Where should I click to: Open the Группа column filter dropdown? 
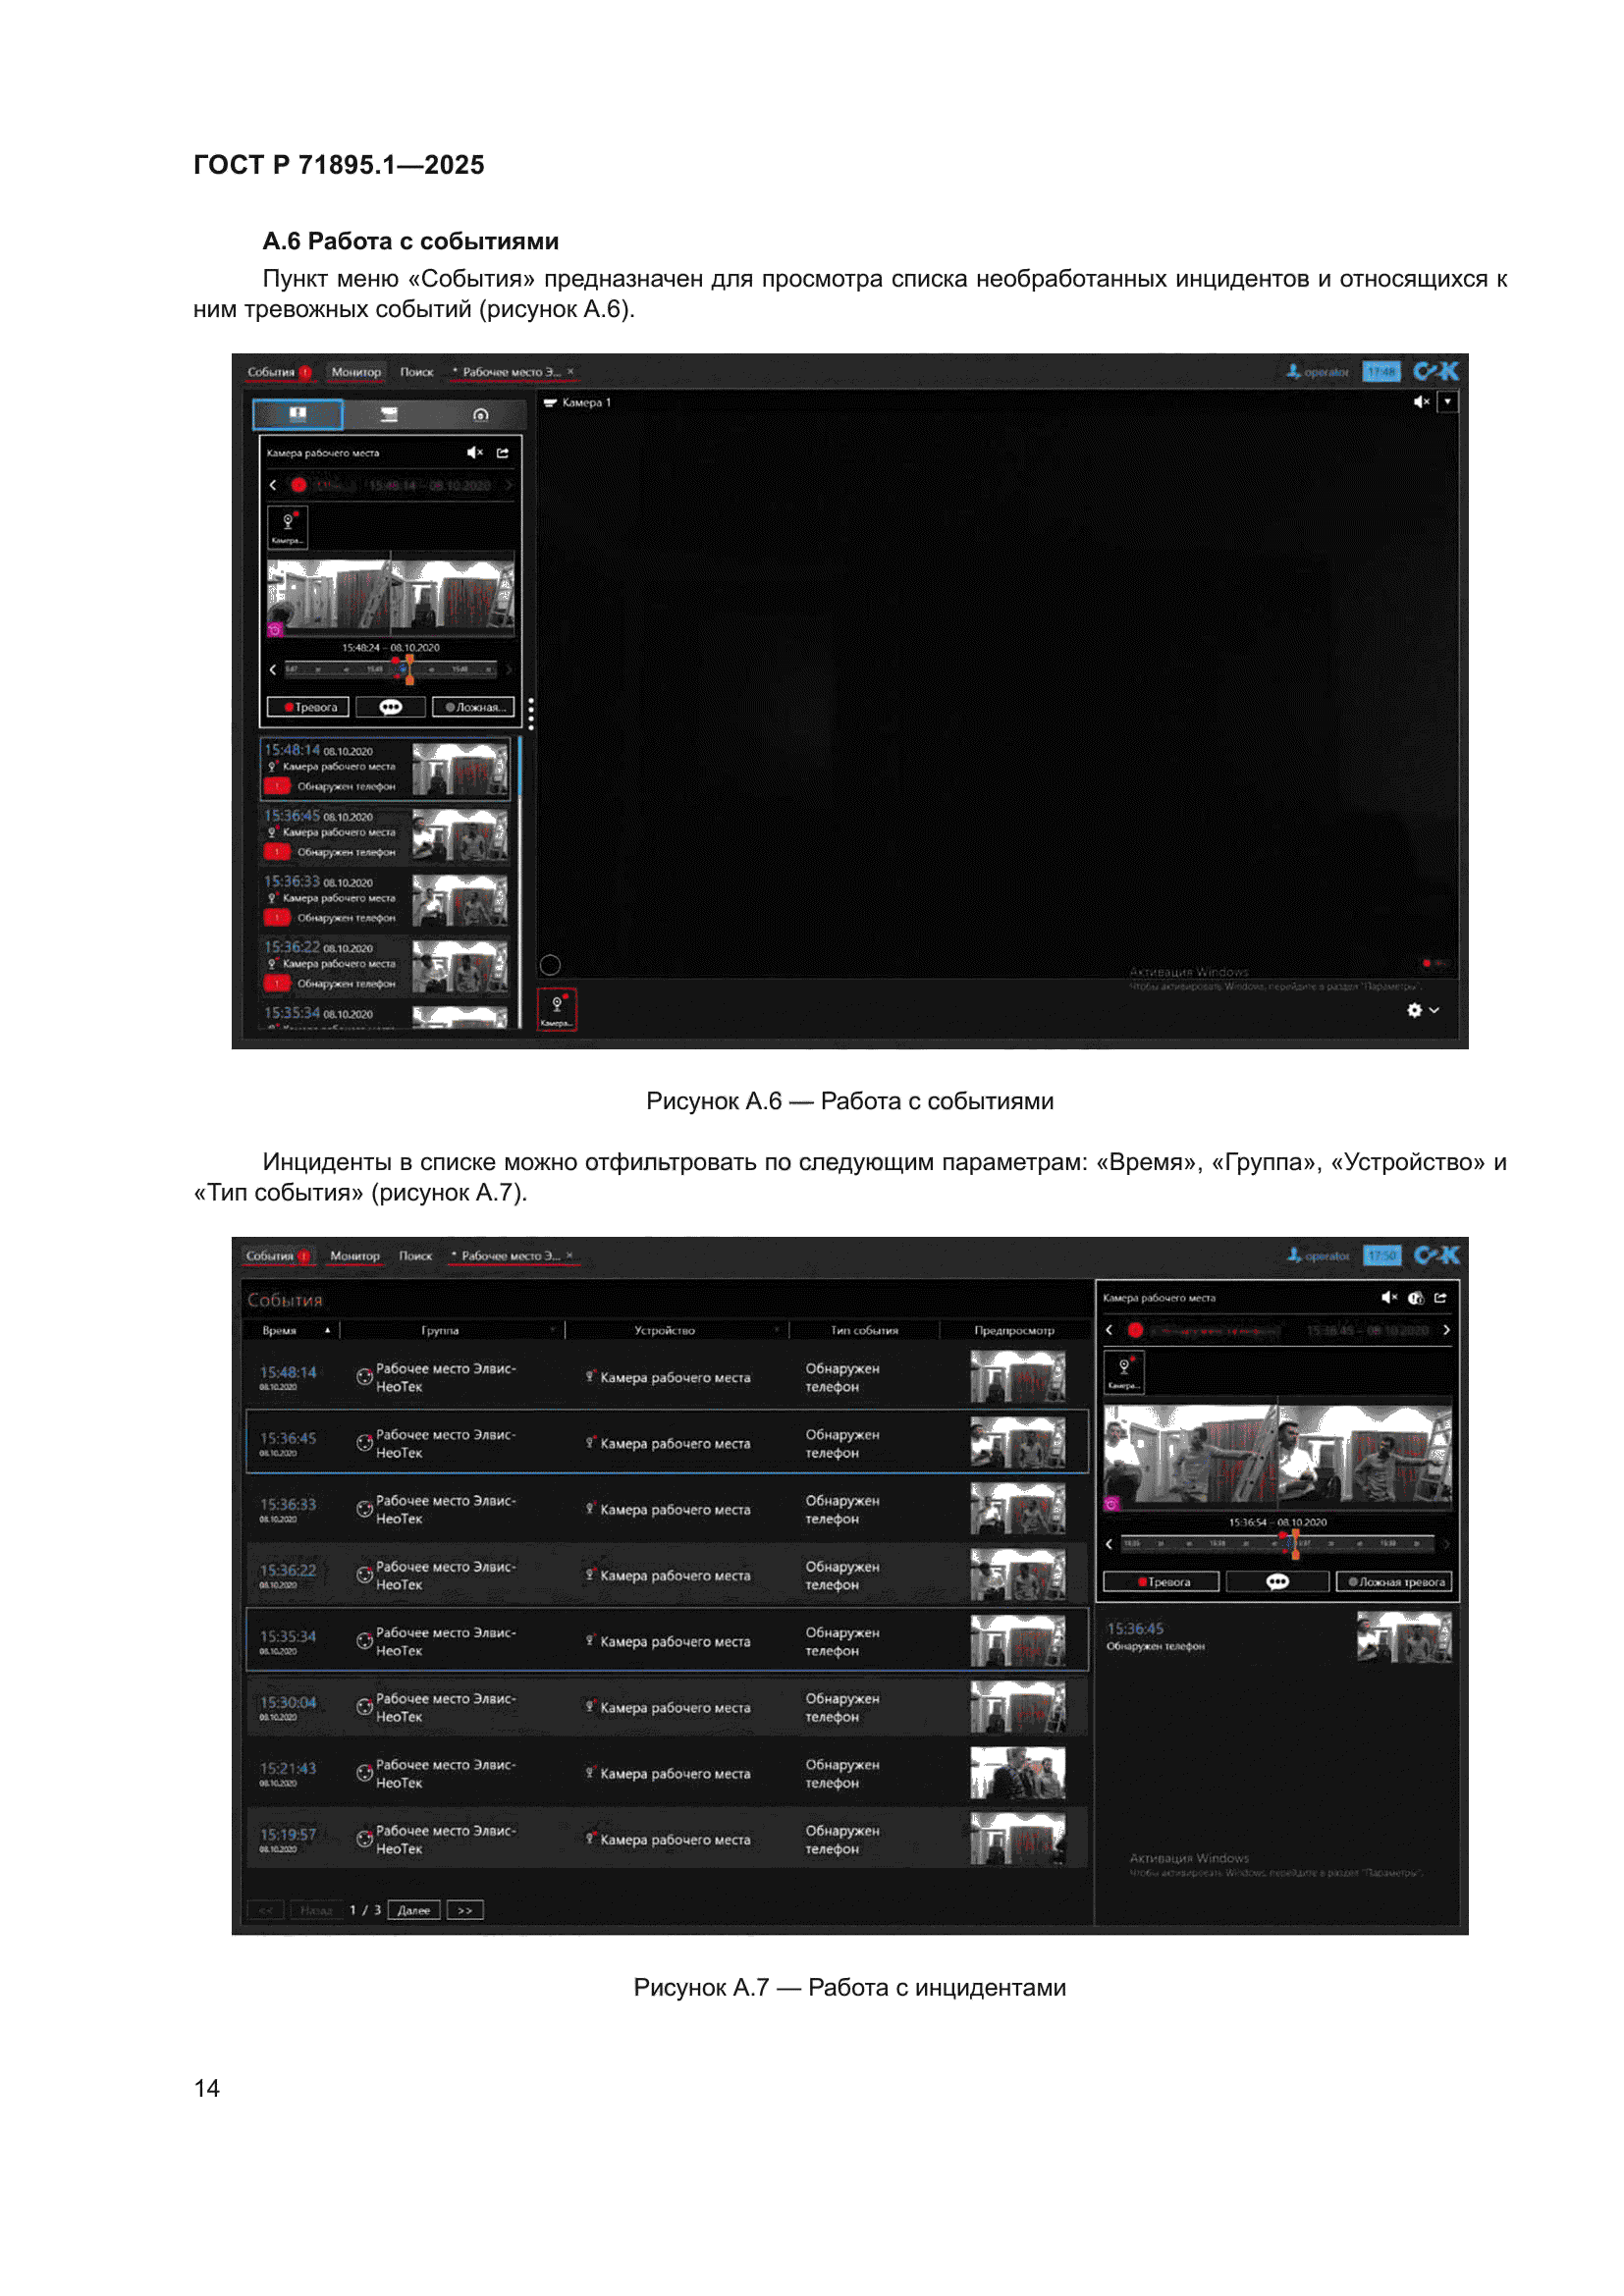(553, 1330)
